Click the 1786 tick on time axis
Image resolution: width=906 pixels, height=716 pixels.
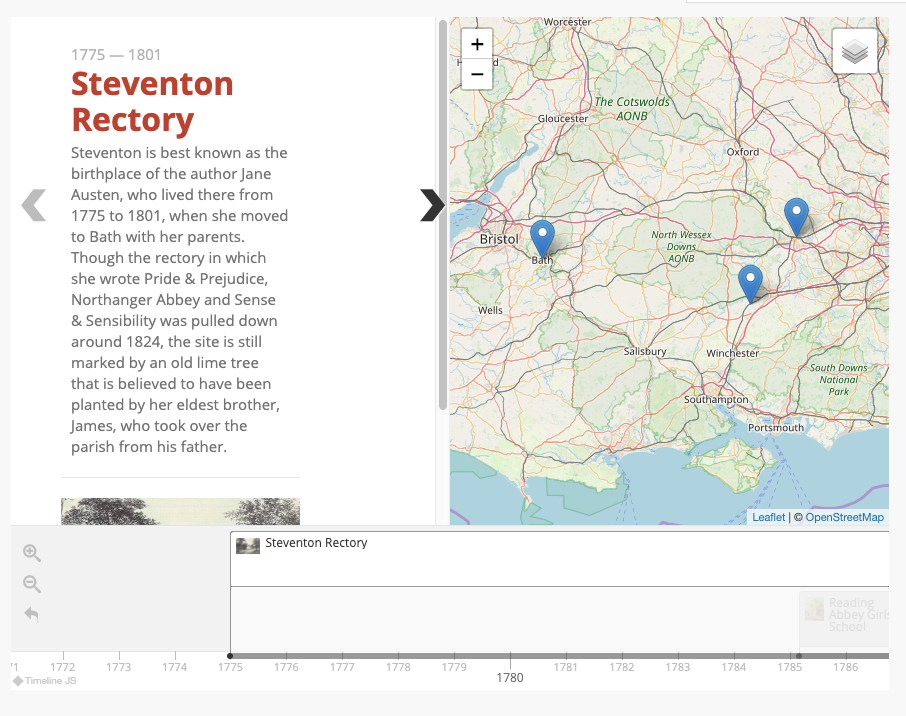845,667
